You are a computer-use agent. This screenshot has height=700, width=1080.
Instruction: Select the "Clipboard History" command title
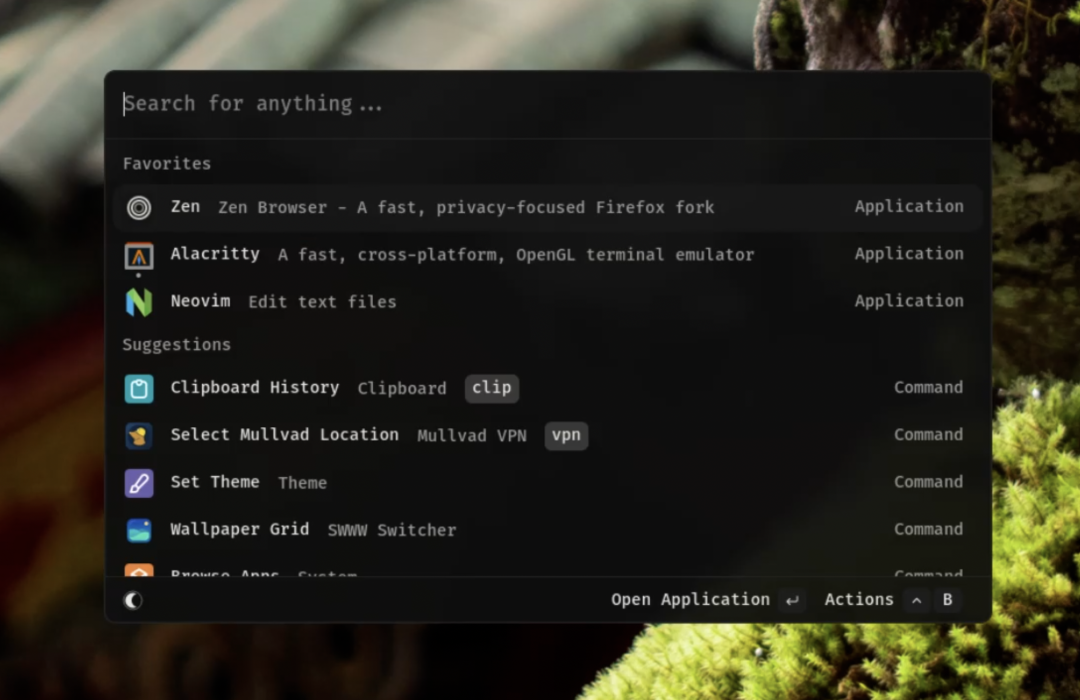pos(255,388)
